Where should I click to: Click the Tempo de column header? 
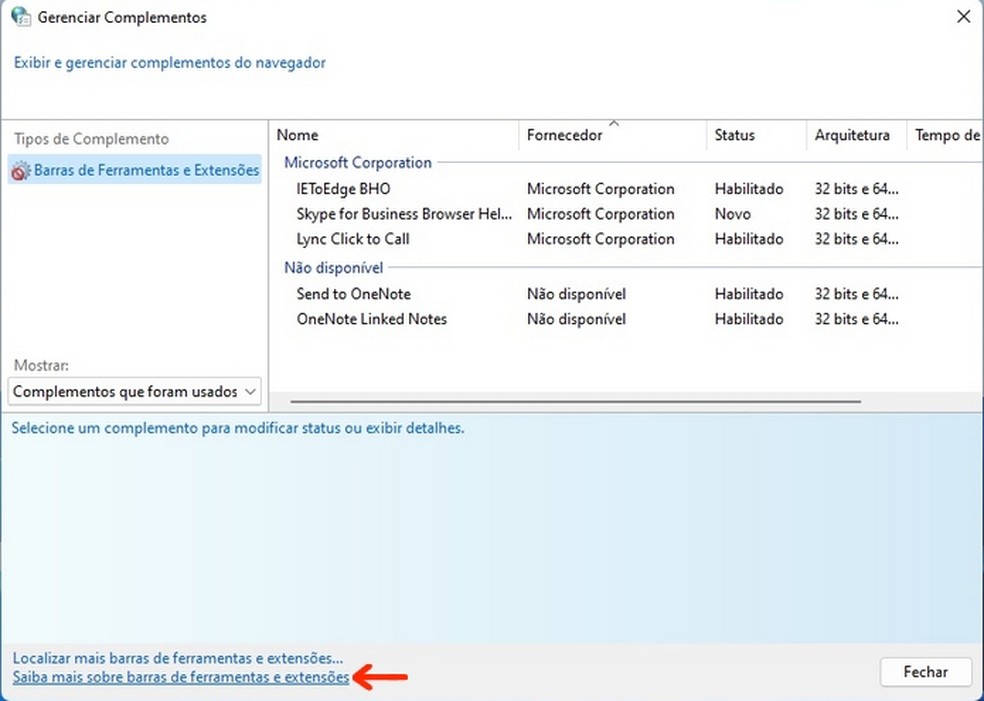pyautogui.click(x=946, y=135)
